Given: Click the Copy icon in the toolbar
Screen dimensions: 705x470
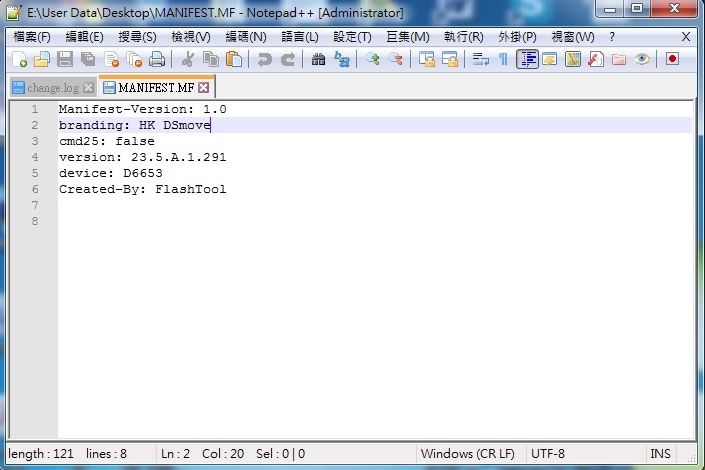Looking at the screenshot, I should (211, 59).
